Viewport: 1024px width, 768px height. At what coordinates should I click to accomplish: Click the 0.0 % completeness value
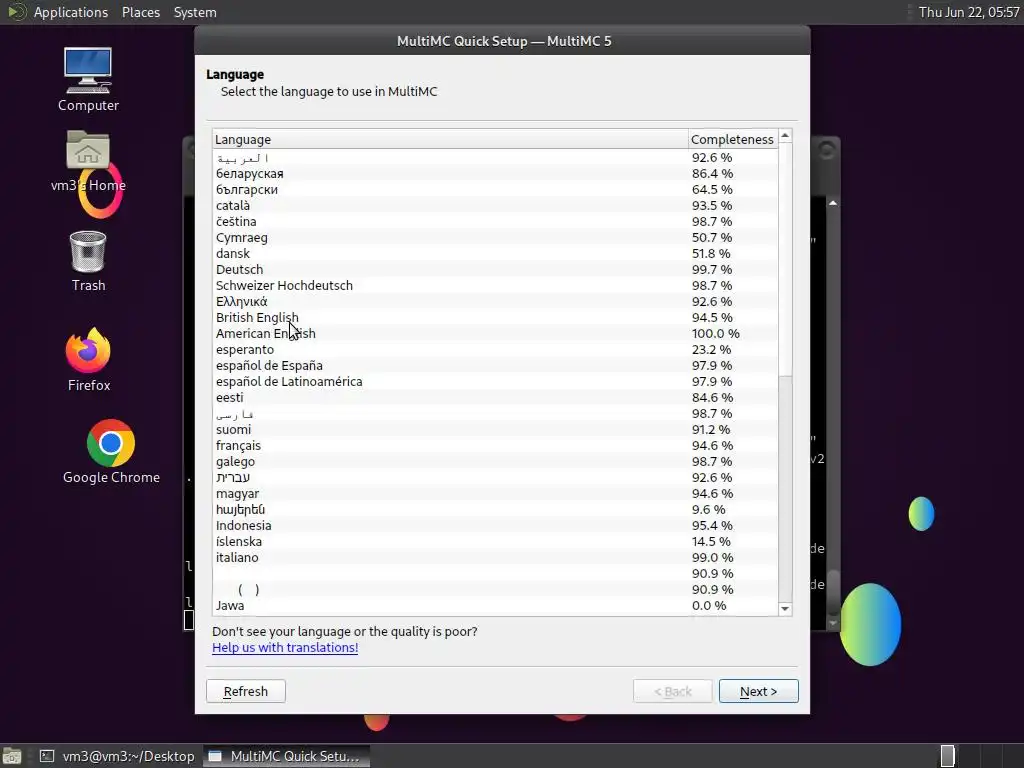[709, 605]
